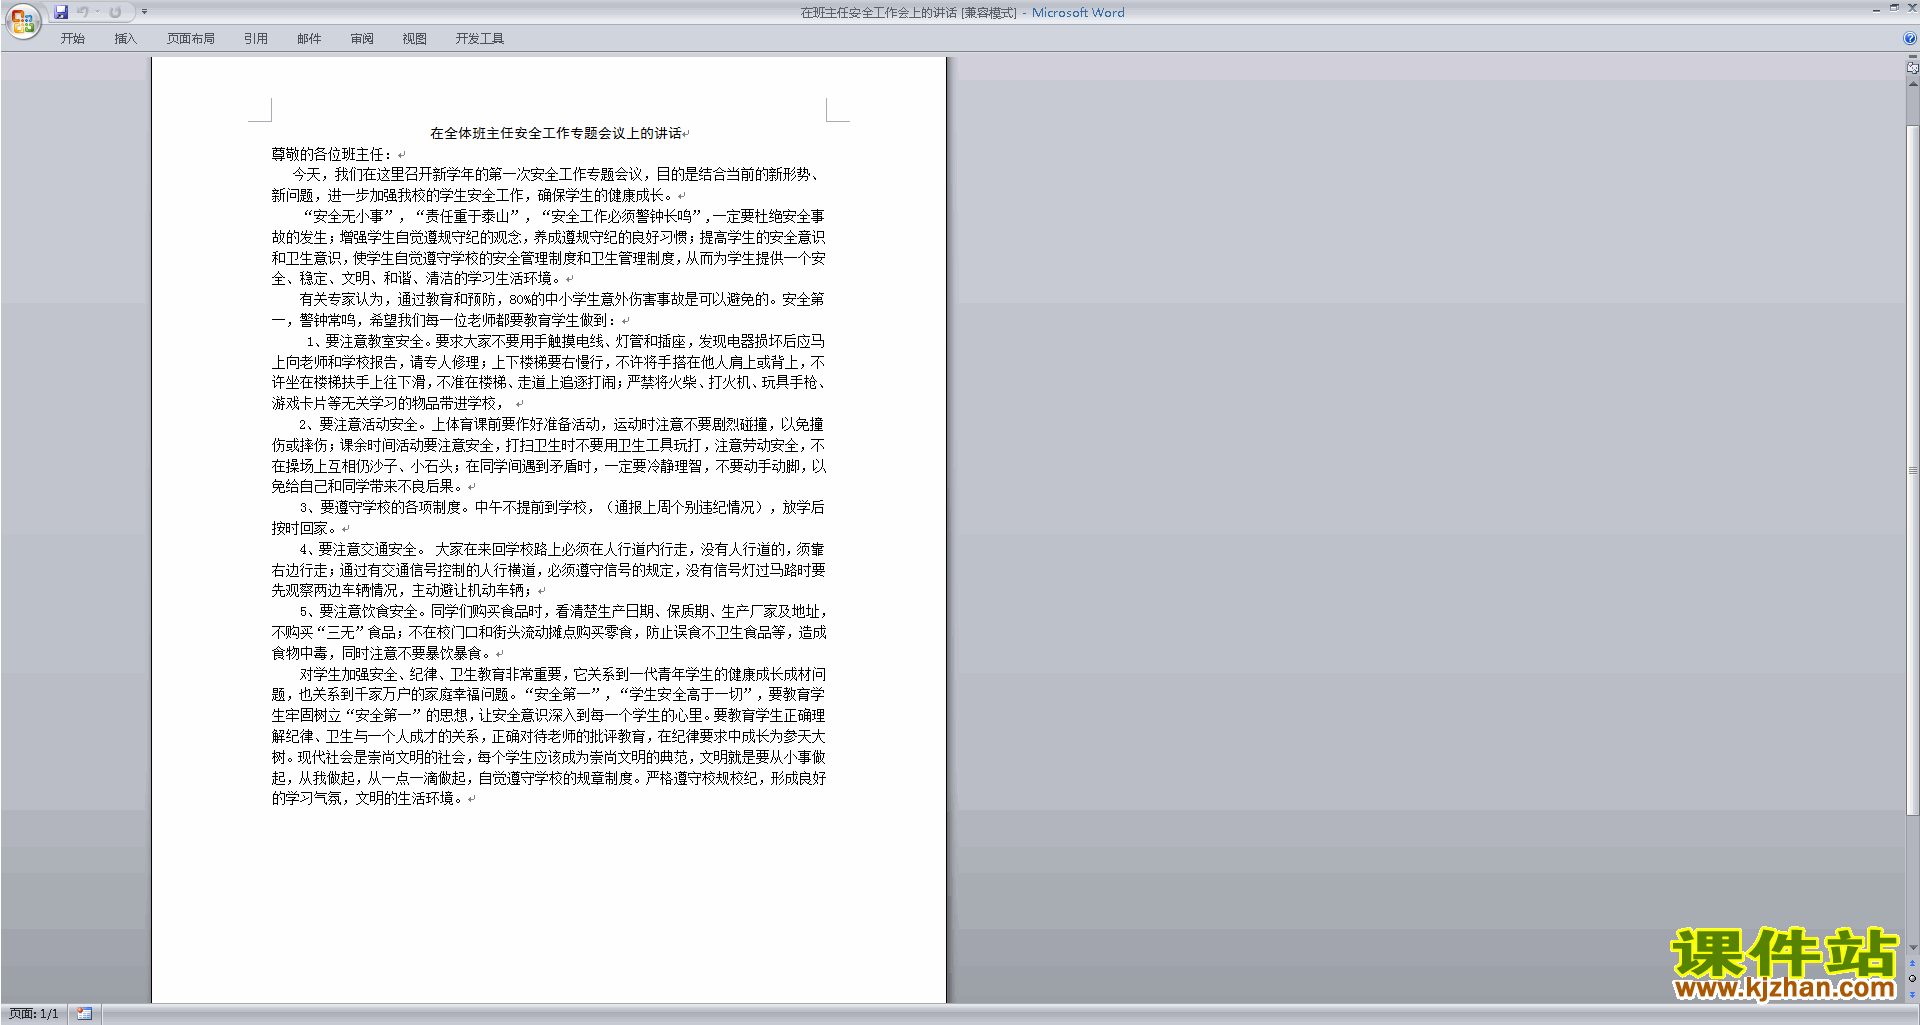The image size is (1920, 1025).
Task: Open the 开始 ribbon tab
Action: (72, 39)
